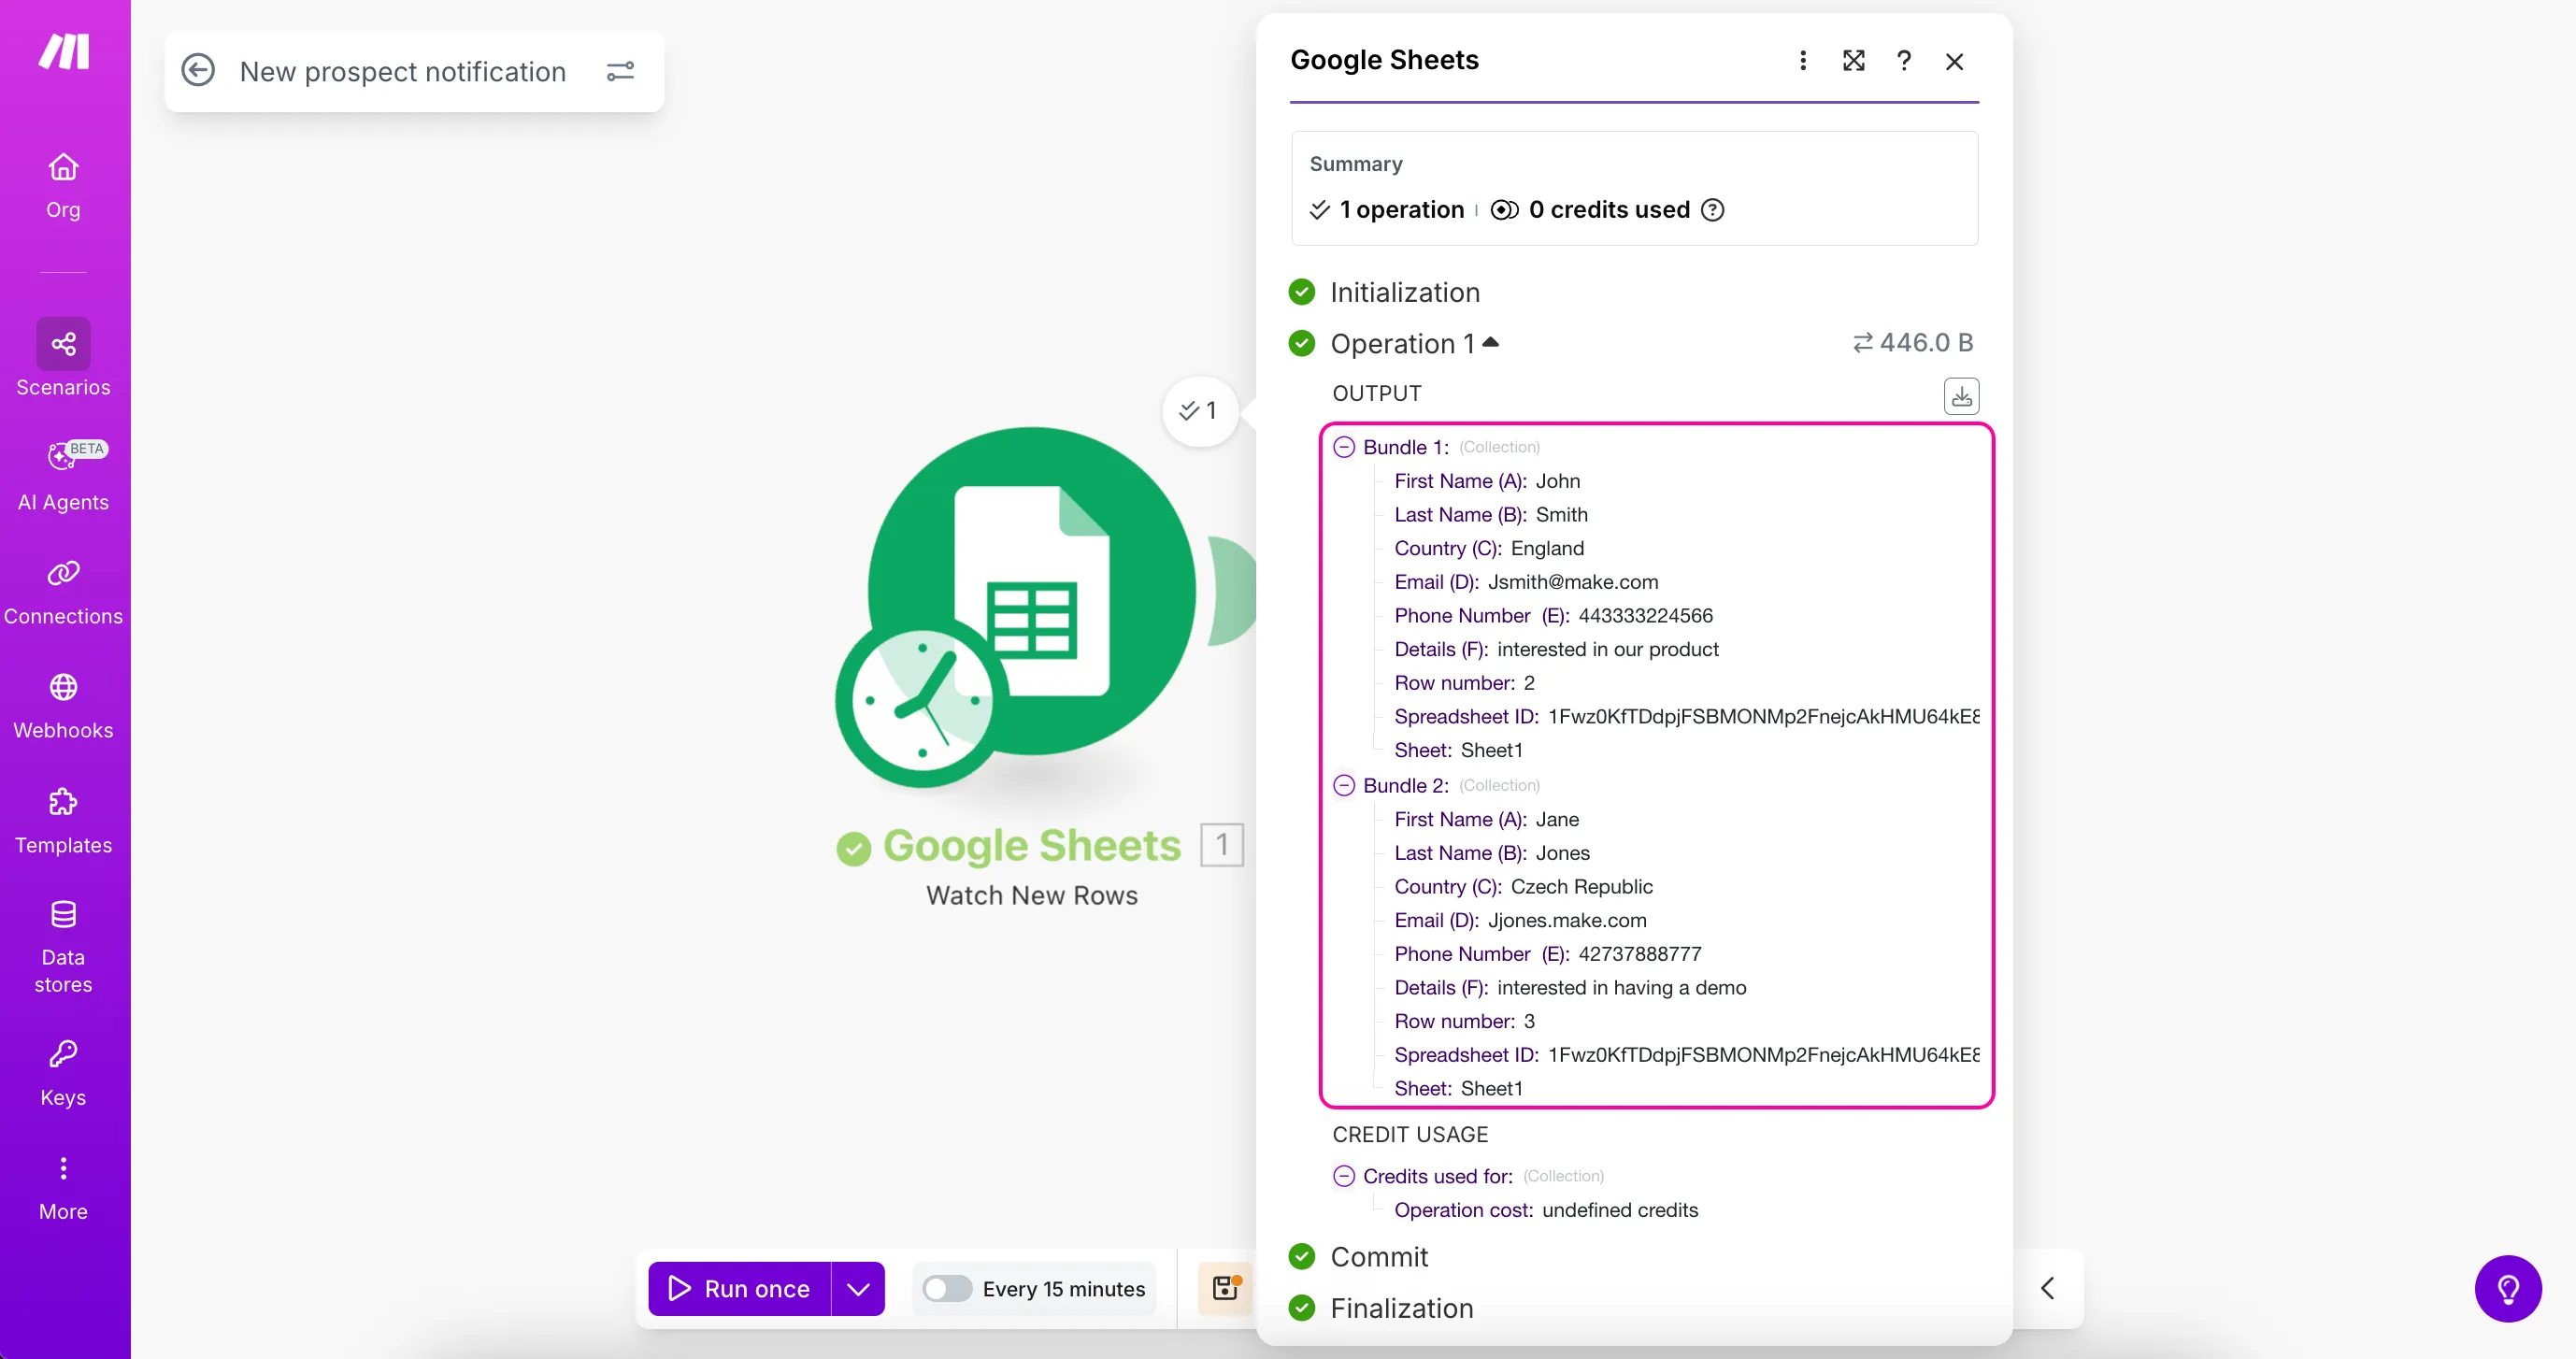
Task: Go back using the arrow beside scenario name
Action: [x=198, y=71]
